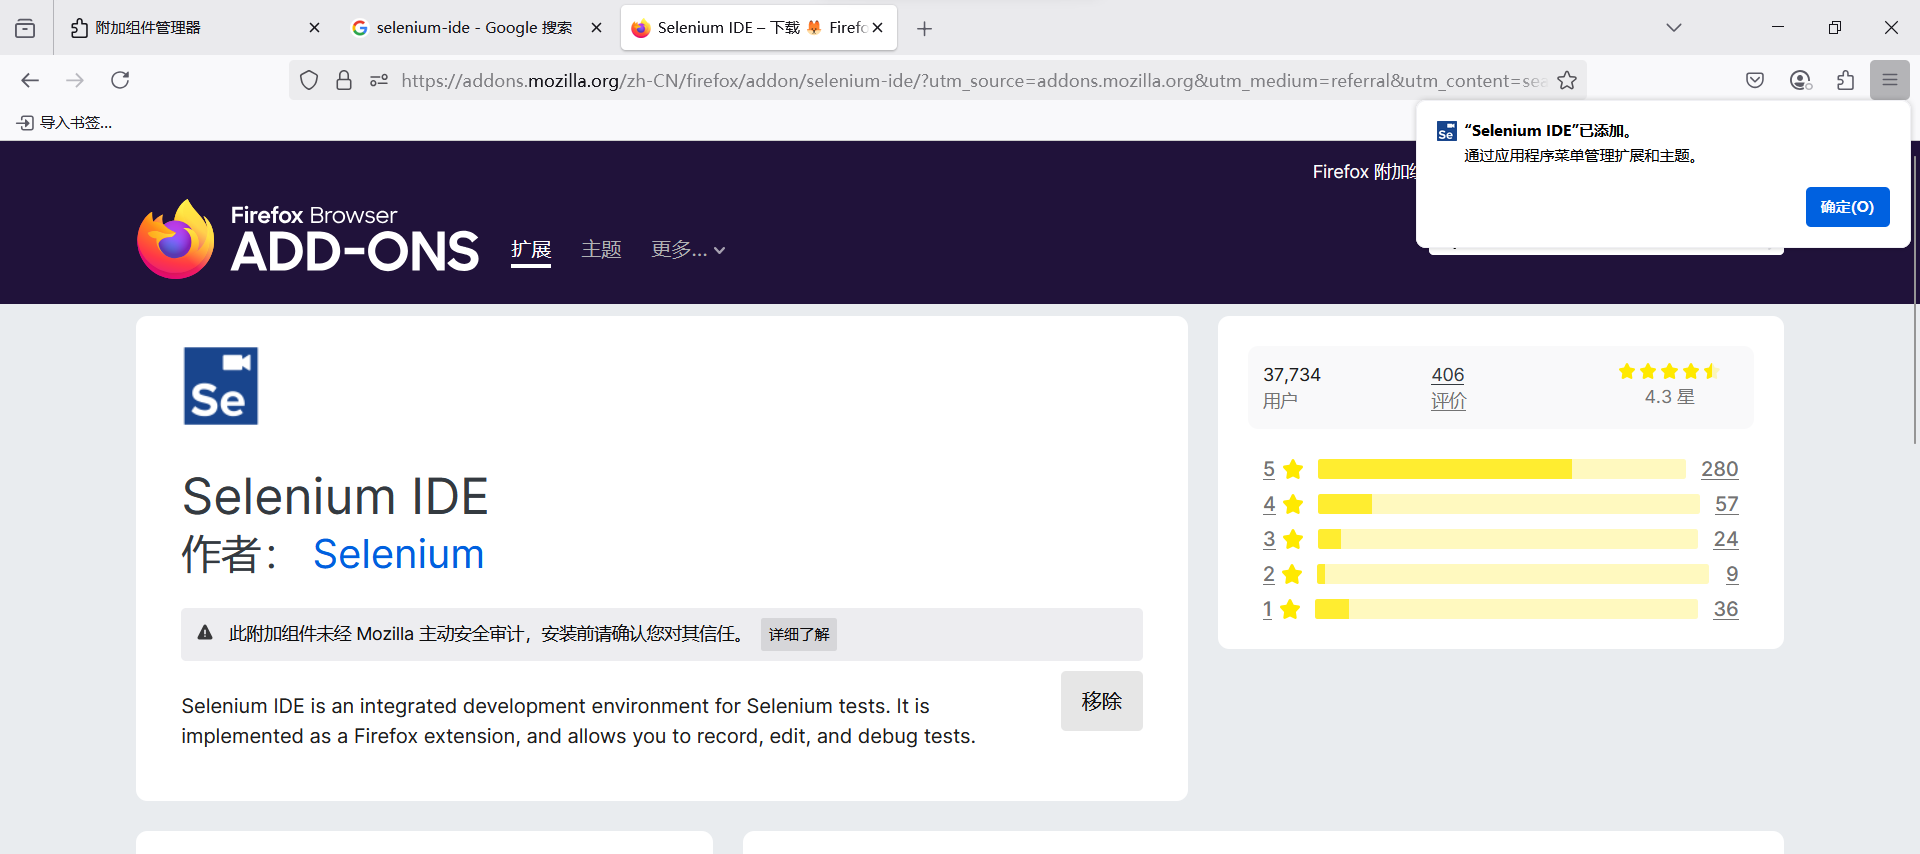The width and height of the screenshot is (1920, 854).
Task: Go back with the back arrow
Action: 30,80
